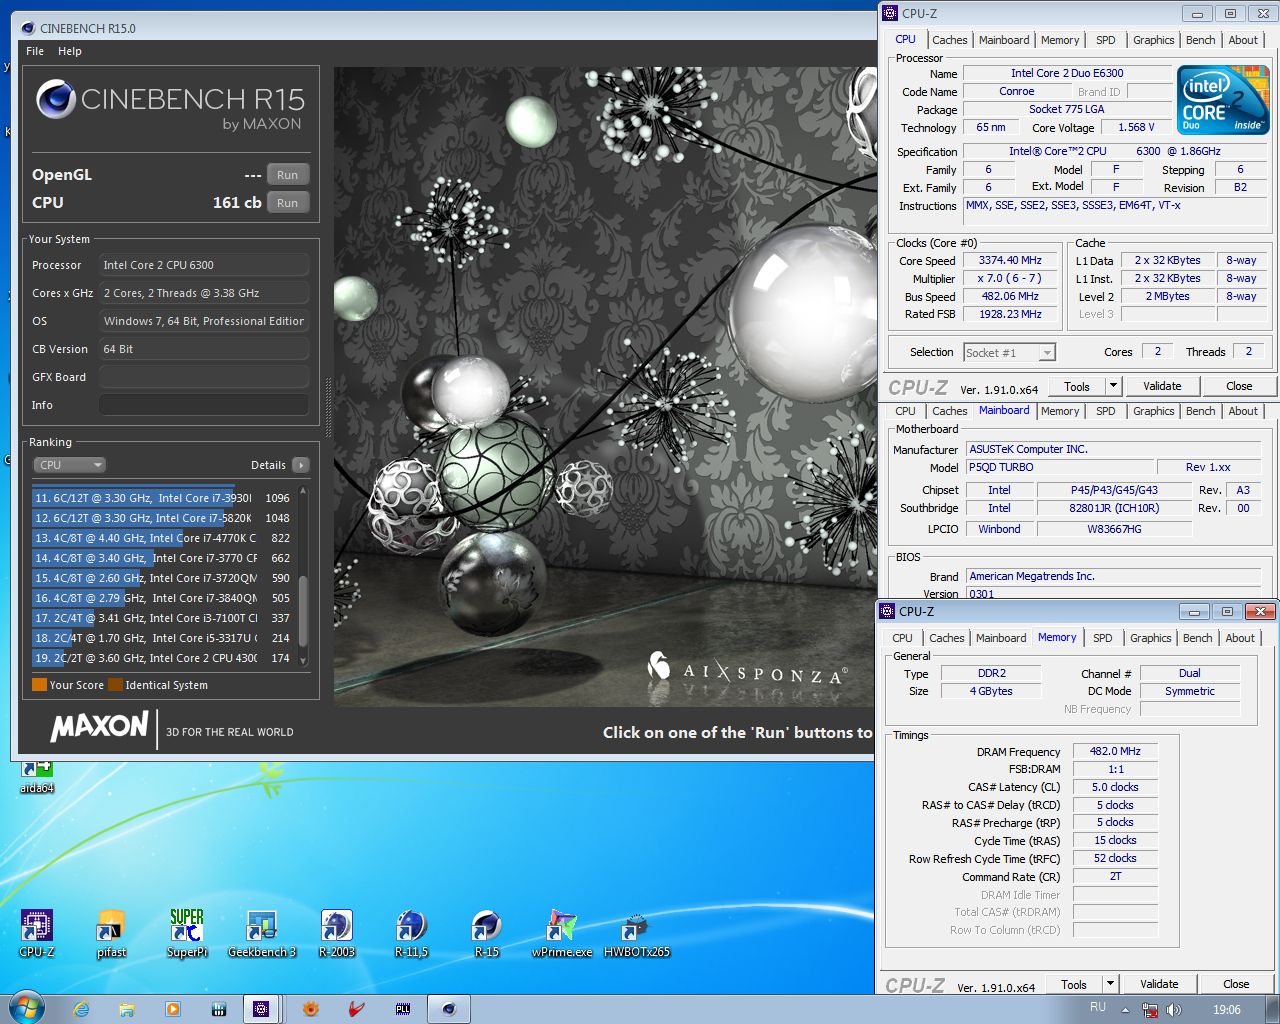Click the Show desktop strip
The height and width of the screenshot is (1024, 1280).
pos(1273,1009)
